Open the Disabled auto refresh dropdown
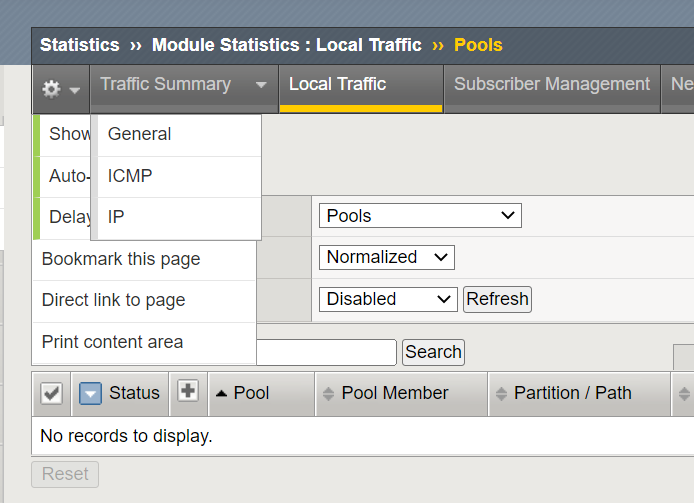This screenshot has height=504, width=695. pos(387,299)
